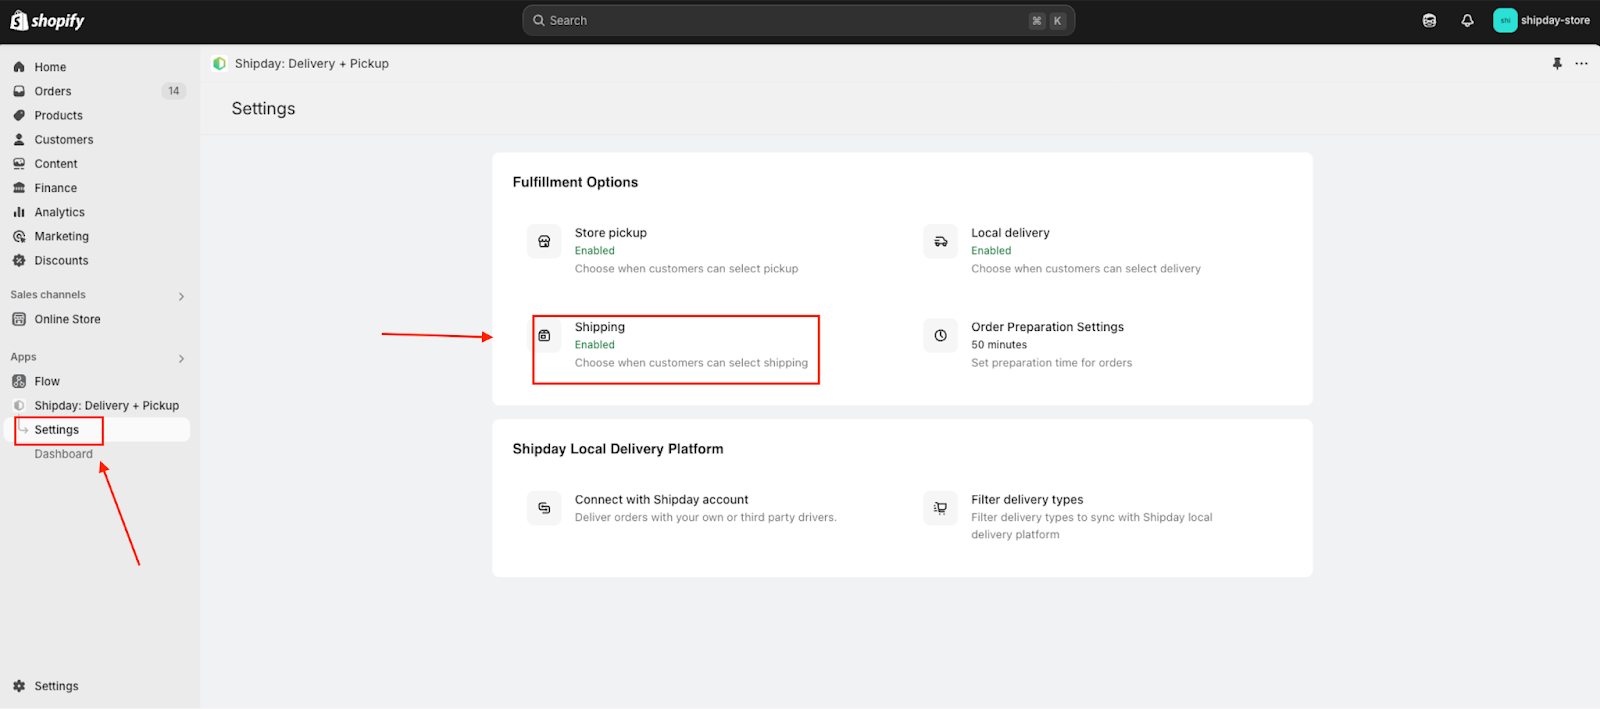This screenshot has height=709, width=1600.
Task: Click the Marketing target icon
Action: click(19, 236)
